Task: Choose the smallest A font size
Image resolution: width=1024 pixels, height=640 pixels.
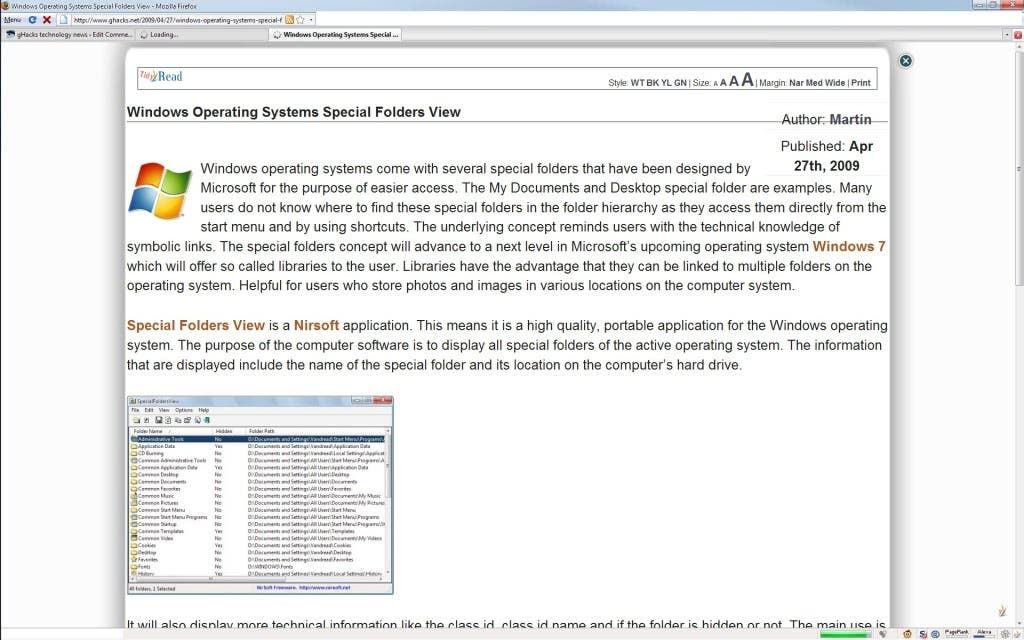Action: coord(716,84)
